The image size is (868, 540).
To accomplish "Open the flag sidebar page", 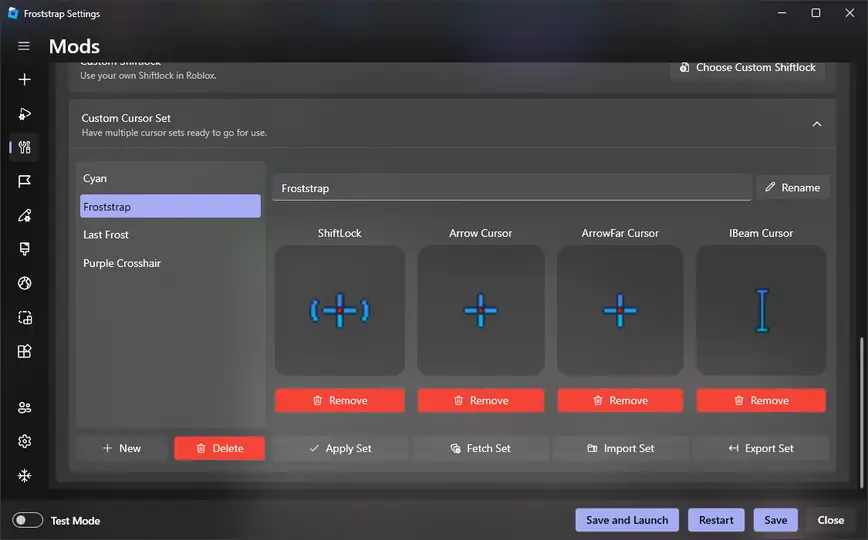I will (24, 182).
